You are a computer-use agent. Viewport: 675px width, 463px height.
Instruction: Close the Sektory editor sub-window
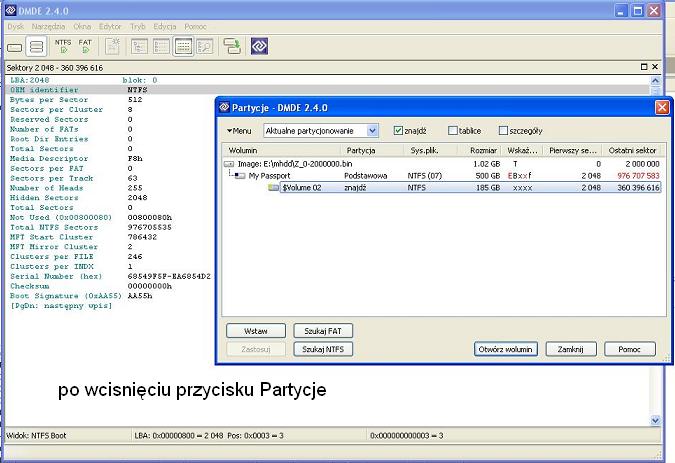pyautogui.click(x=655, y=67)
